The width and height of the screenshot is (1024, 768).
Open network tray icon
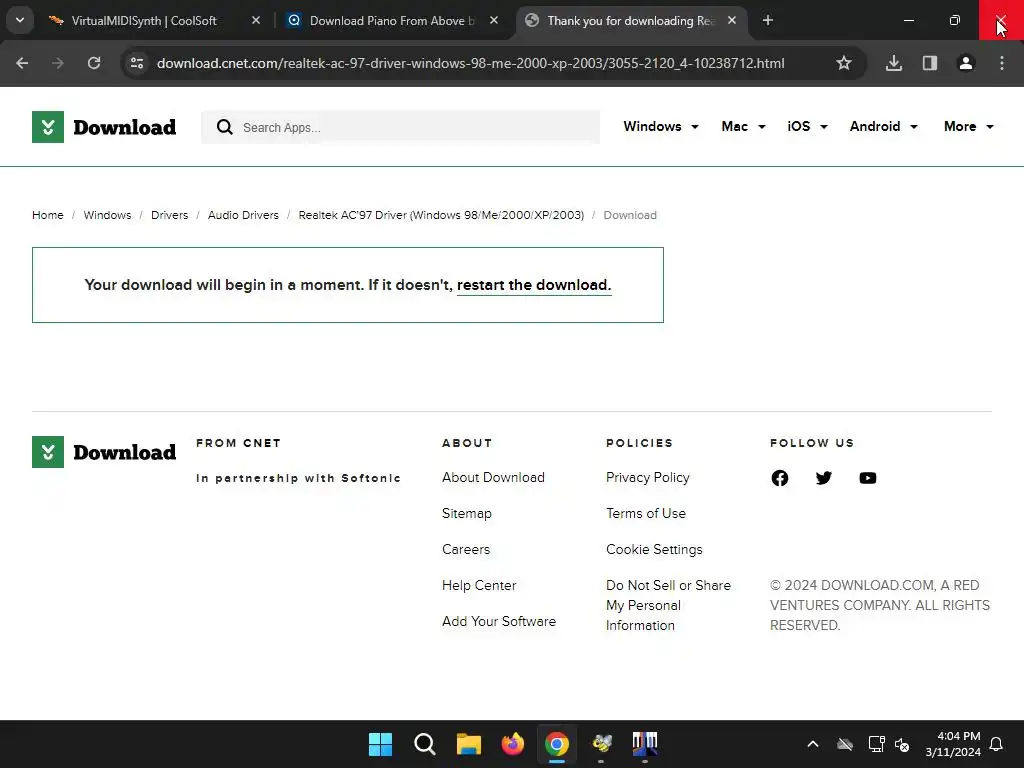point(876,744)
